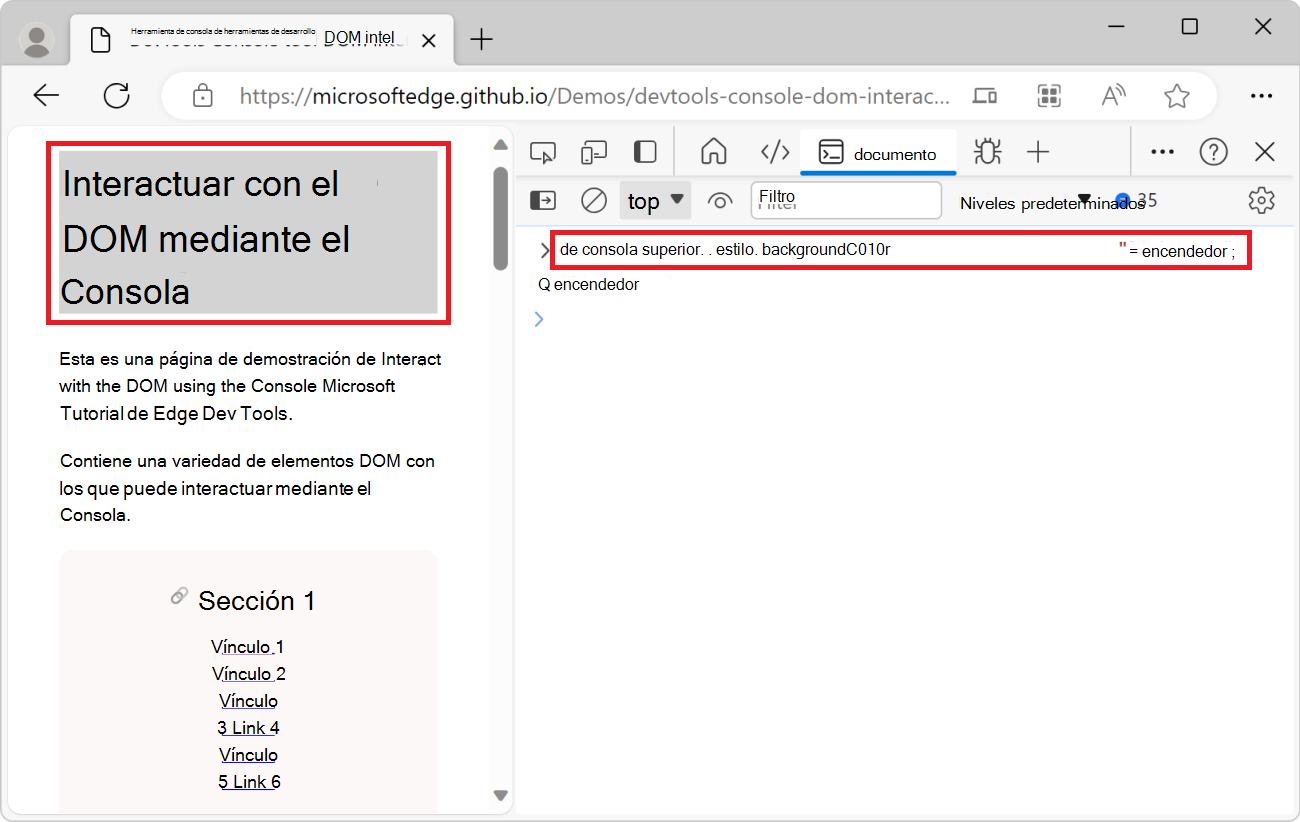Toggle the DevTools dock layout
The width and height of the screenshot is (1300, 822).
(644, 151)
